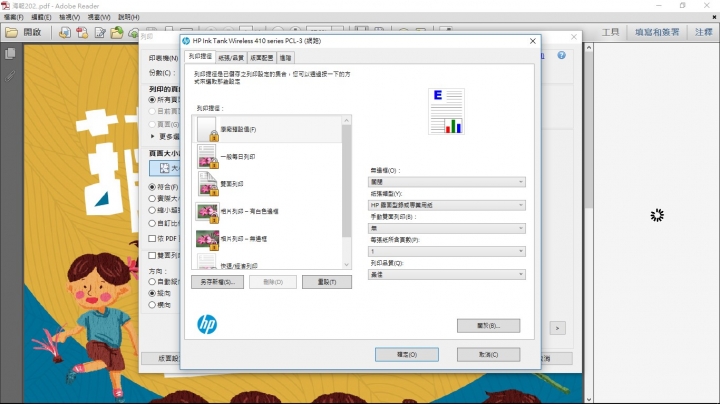This screenshot has width=720, height=404.
Task: Click 另存新檔(S)... button
Action: coord(218,282)
